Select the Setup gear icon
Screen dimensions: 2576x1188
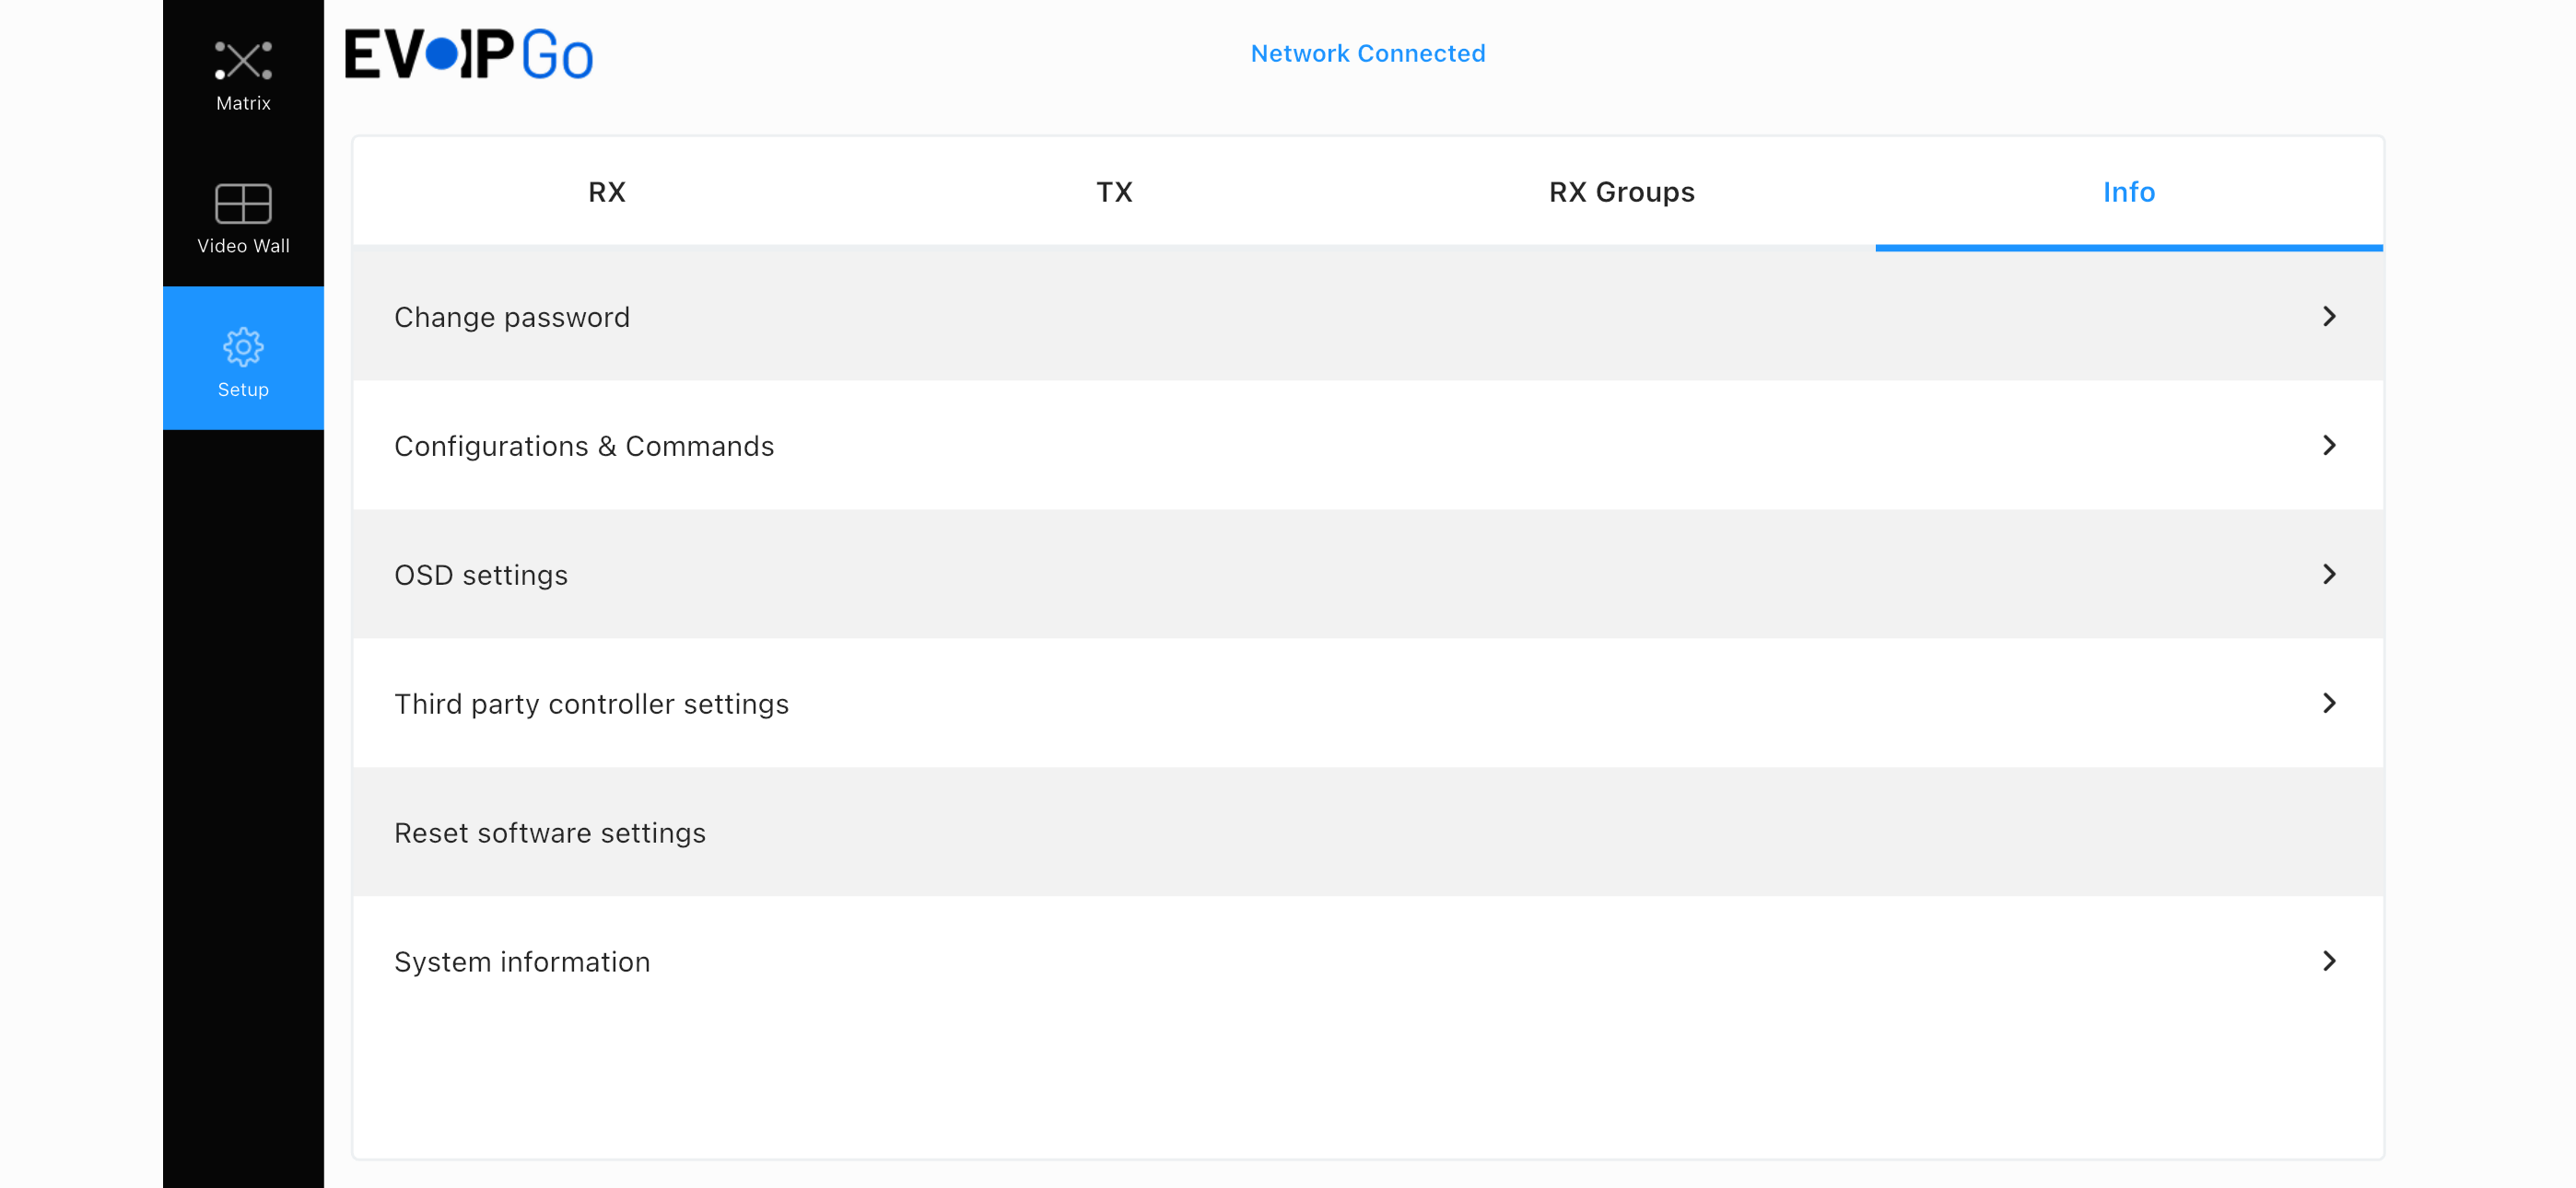click(243, 347)
